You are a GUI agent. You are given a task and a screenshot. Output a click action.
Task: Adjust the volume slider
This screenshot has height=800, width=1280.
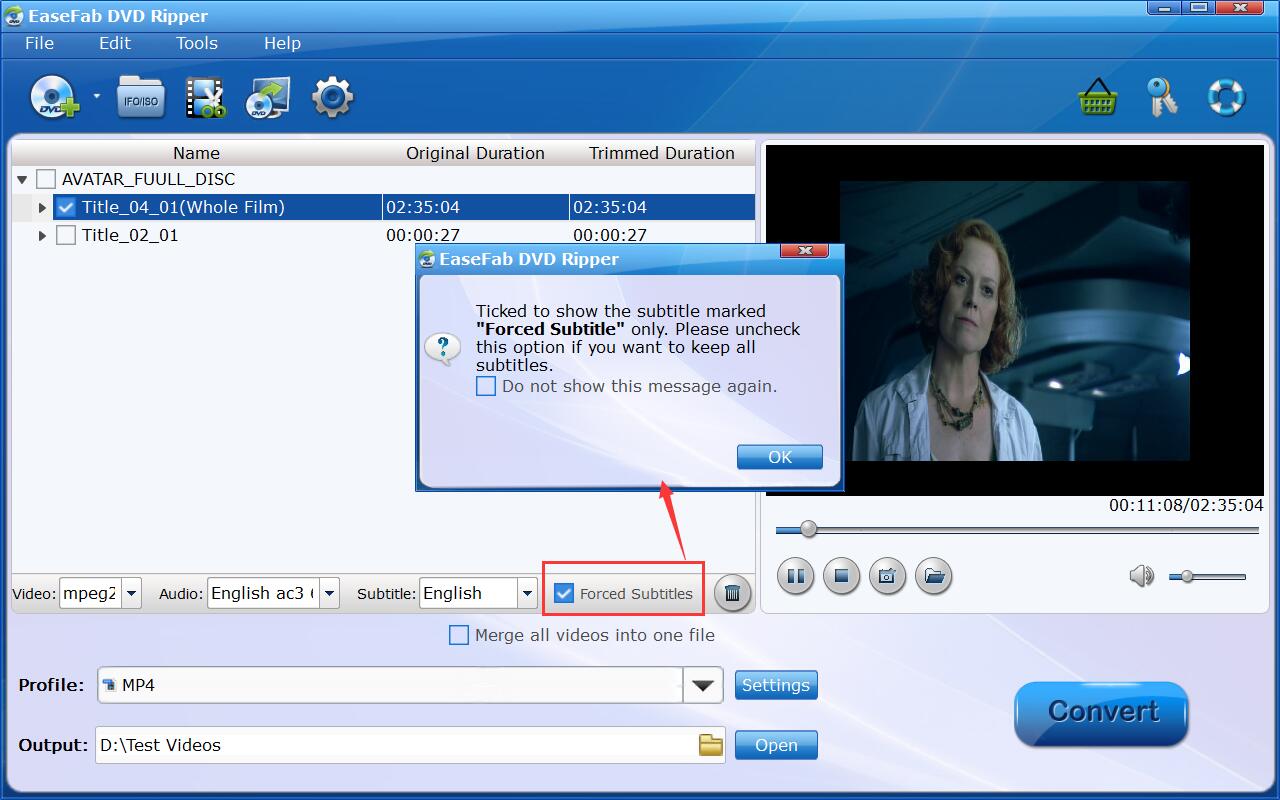pos(1207,577)
